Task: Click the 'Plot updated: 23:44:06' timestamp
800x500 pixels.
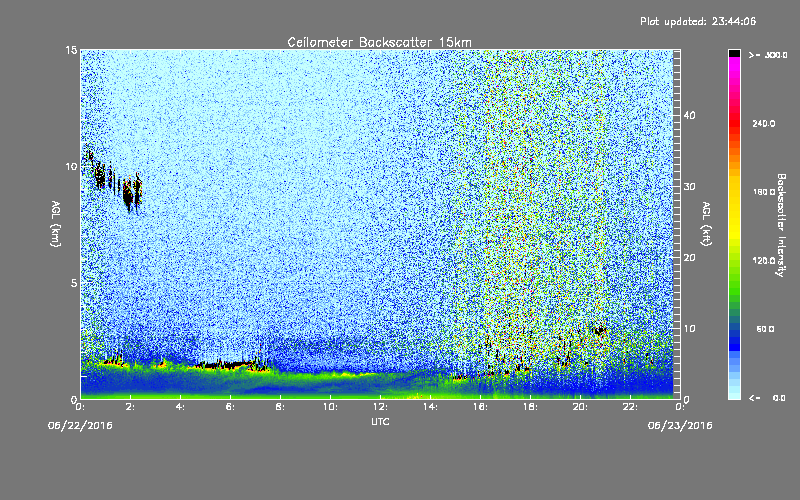Action: [698, 21]
